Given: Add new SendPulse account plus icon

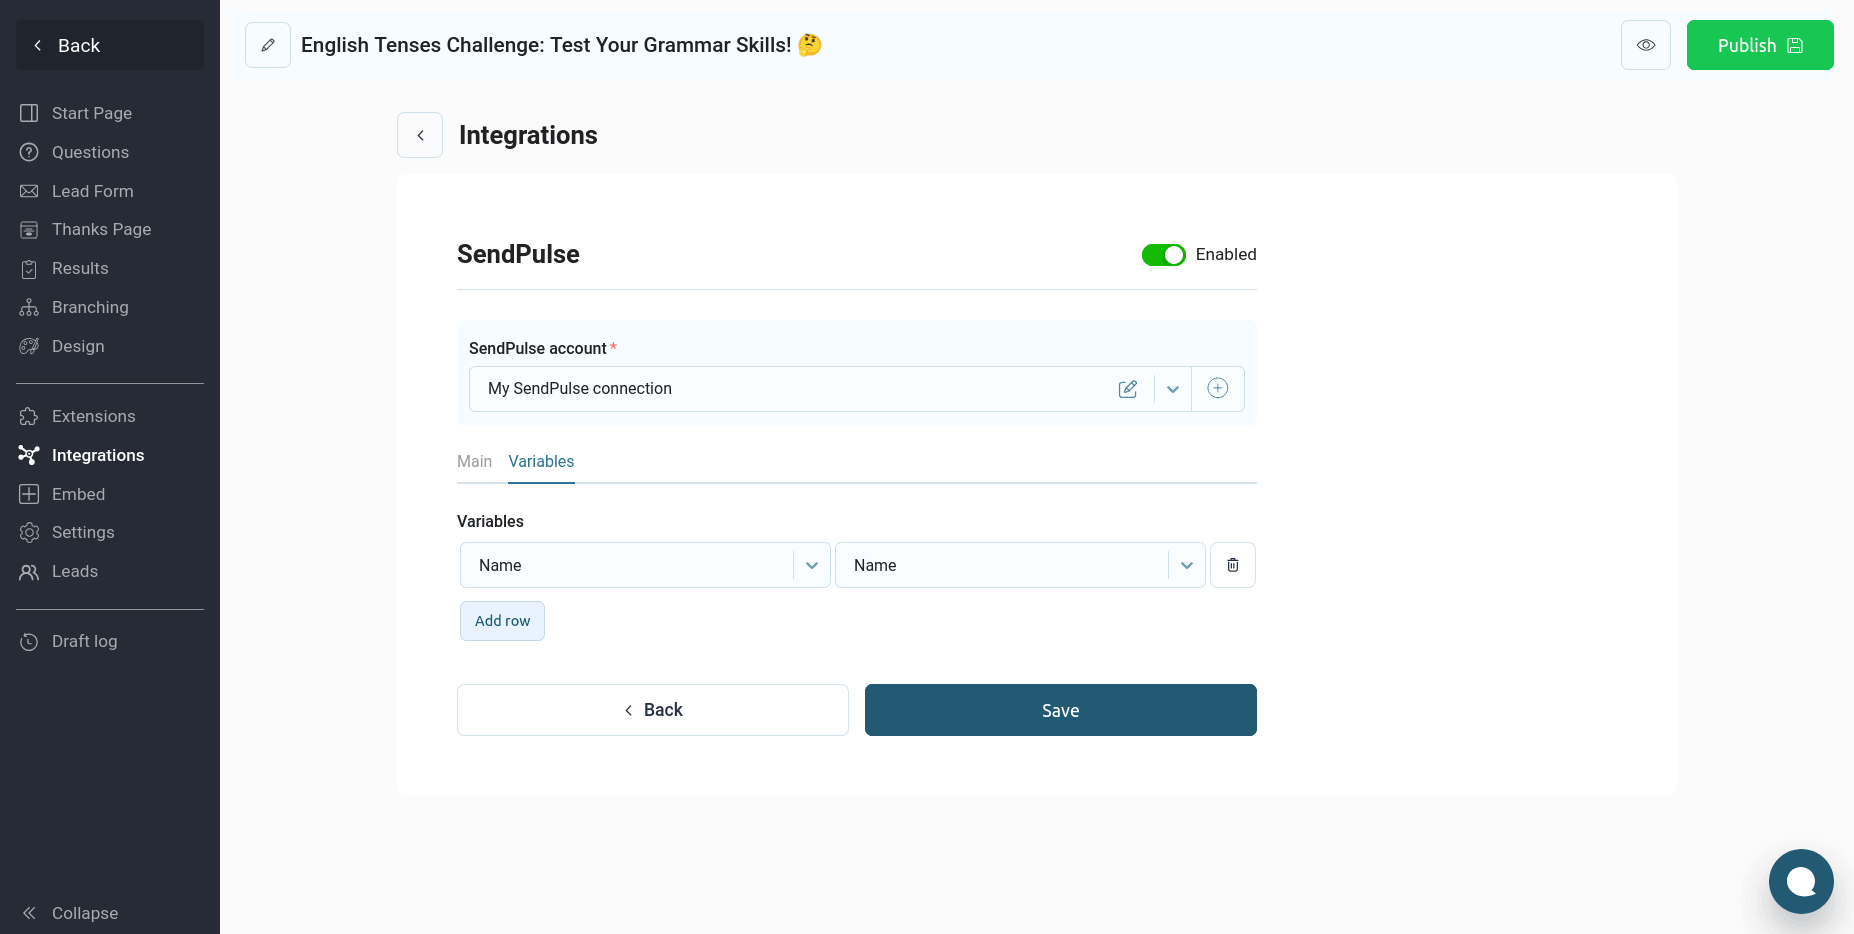Looking at the screenshot, I should tap(1217, 389).
